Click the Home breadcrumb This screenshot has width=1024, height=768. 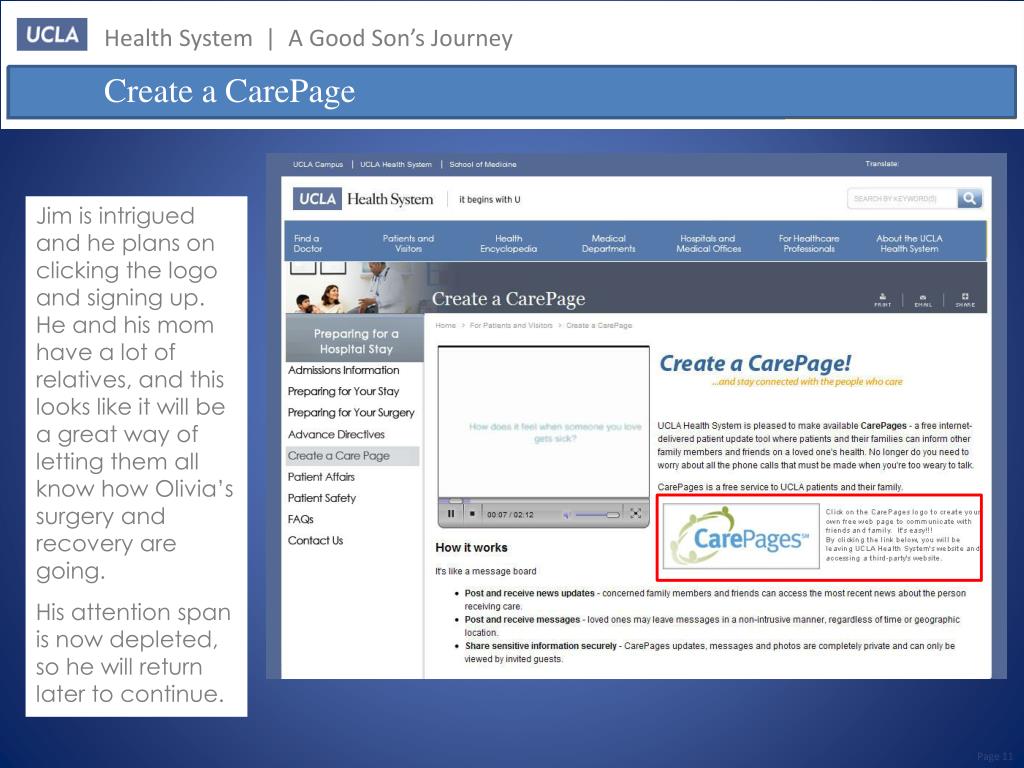pos(445,325)
